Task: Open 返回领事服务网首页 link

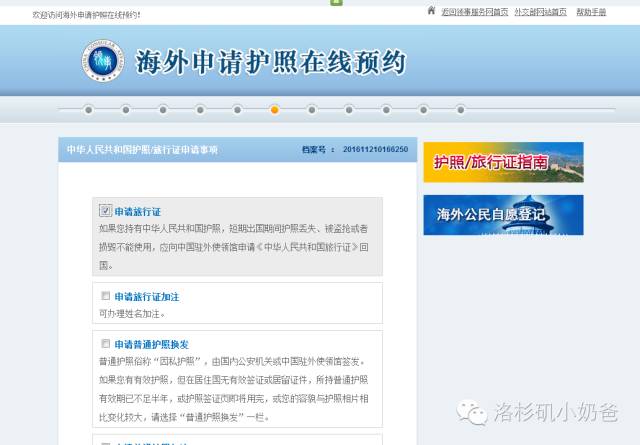Action: coord(475,12)
